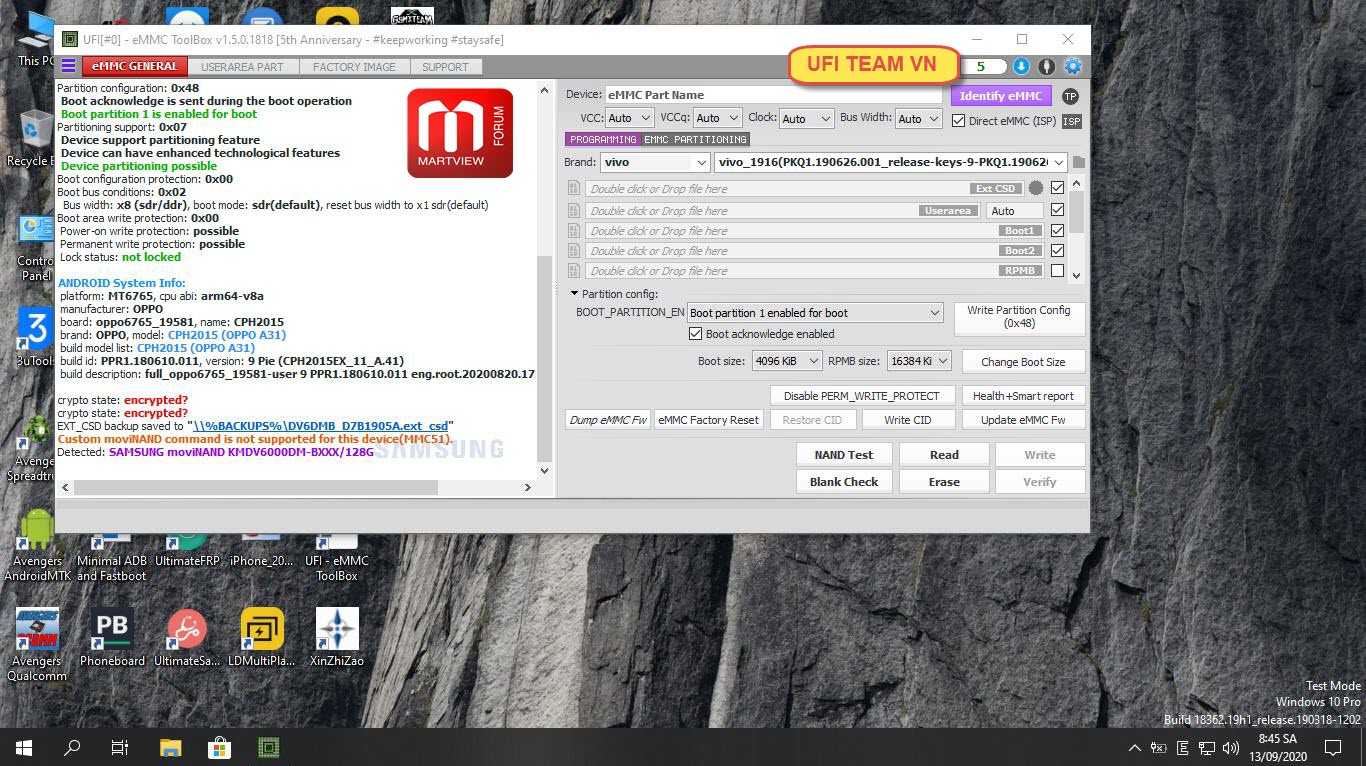
Task: Open the BOOT_PARTITION_EN dropdown
Action: click(x=815, y=313)
